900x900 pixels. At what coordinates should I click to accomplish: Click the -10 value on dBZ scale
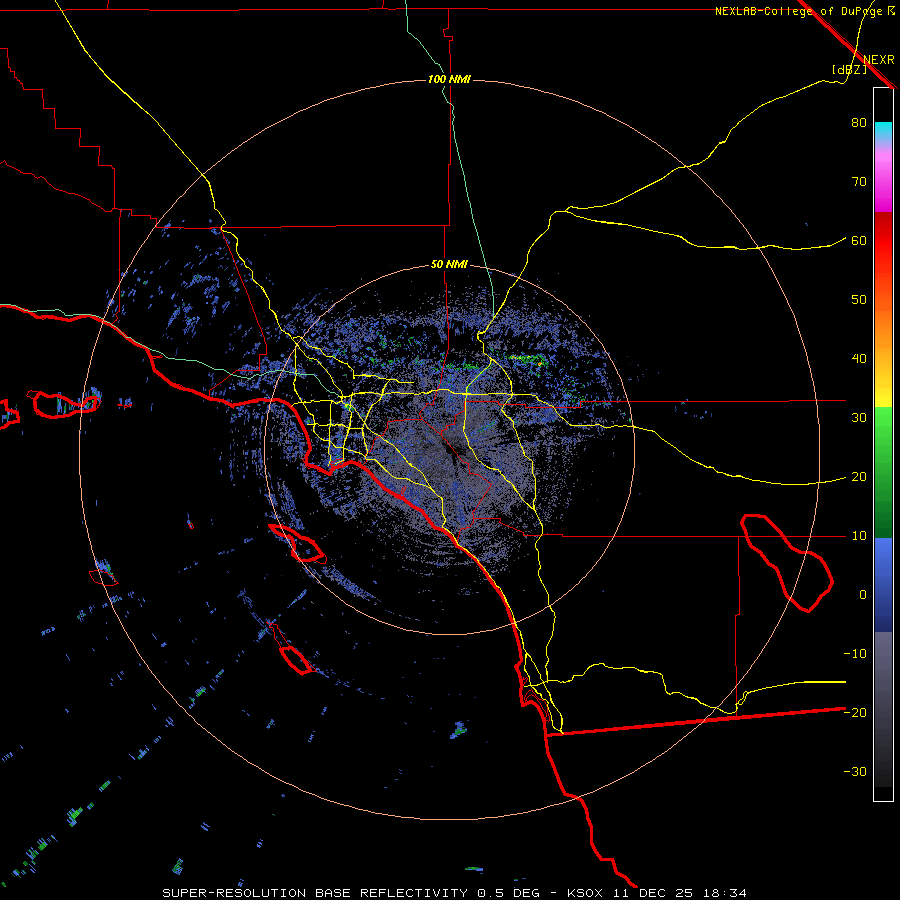pyautogui.click(x=855, y=654)
